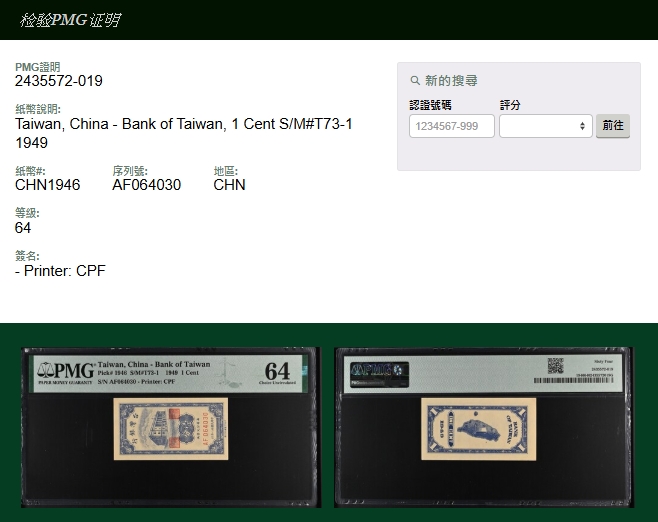Click the QR code on back holder
Image resolution: width=658 pixels, height=522 pixels.
pyautogui.click(x=556, y=367)
